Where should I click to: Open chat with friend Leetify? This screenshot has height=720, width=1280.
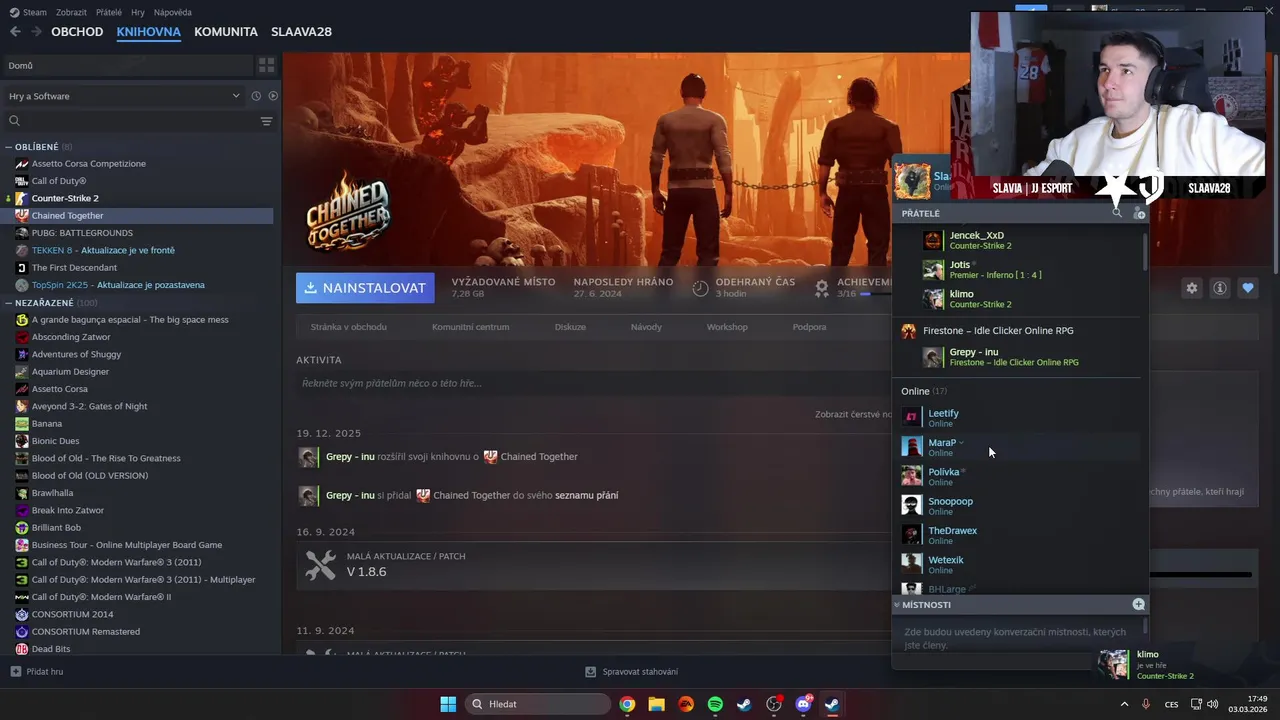point(1018,418)
